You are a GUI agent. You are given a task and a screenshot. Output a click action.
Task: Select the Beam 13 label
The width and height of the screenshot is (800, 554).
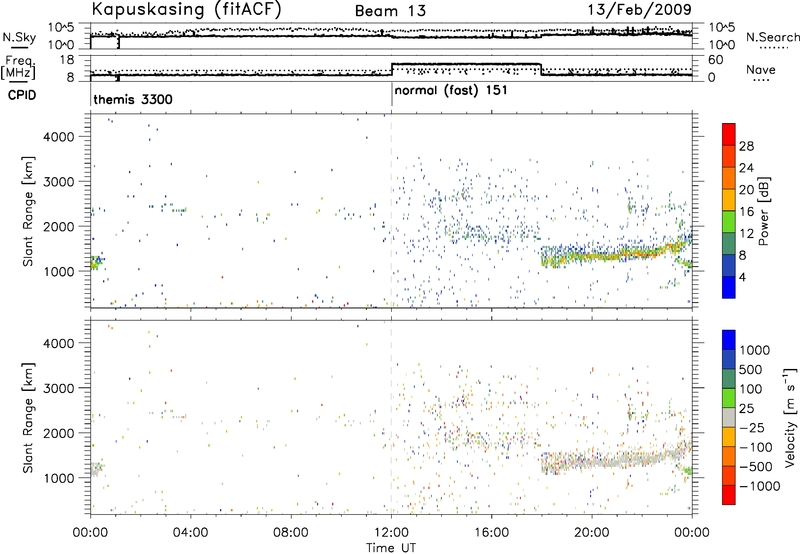pos(390,11)
